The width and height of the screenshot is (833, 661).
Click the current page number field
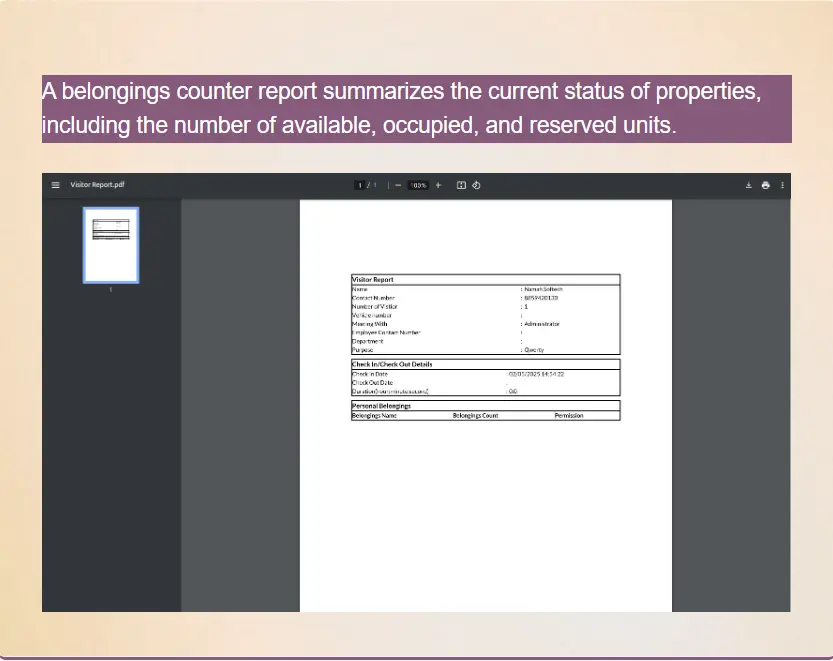pos(361,185)
